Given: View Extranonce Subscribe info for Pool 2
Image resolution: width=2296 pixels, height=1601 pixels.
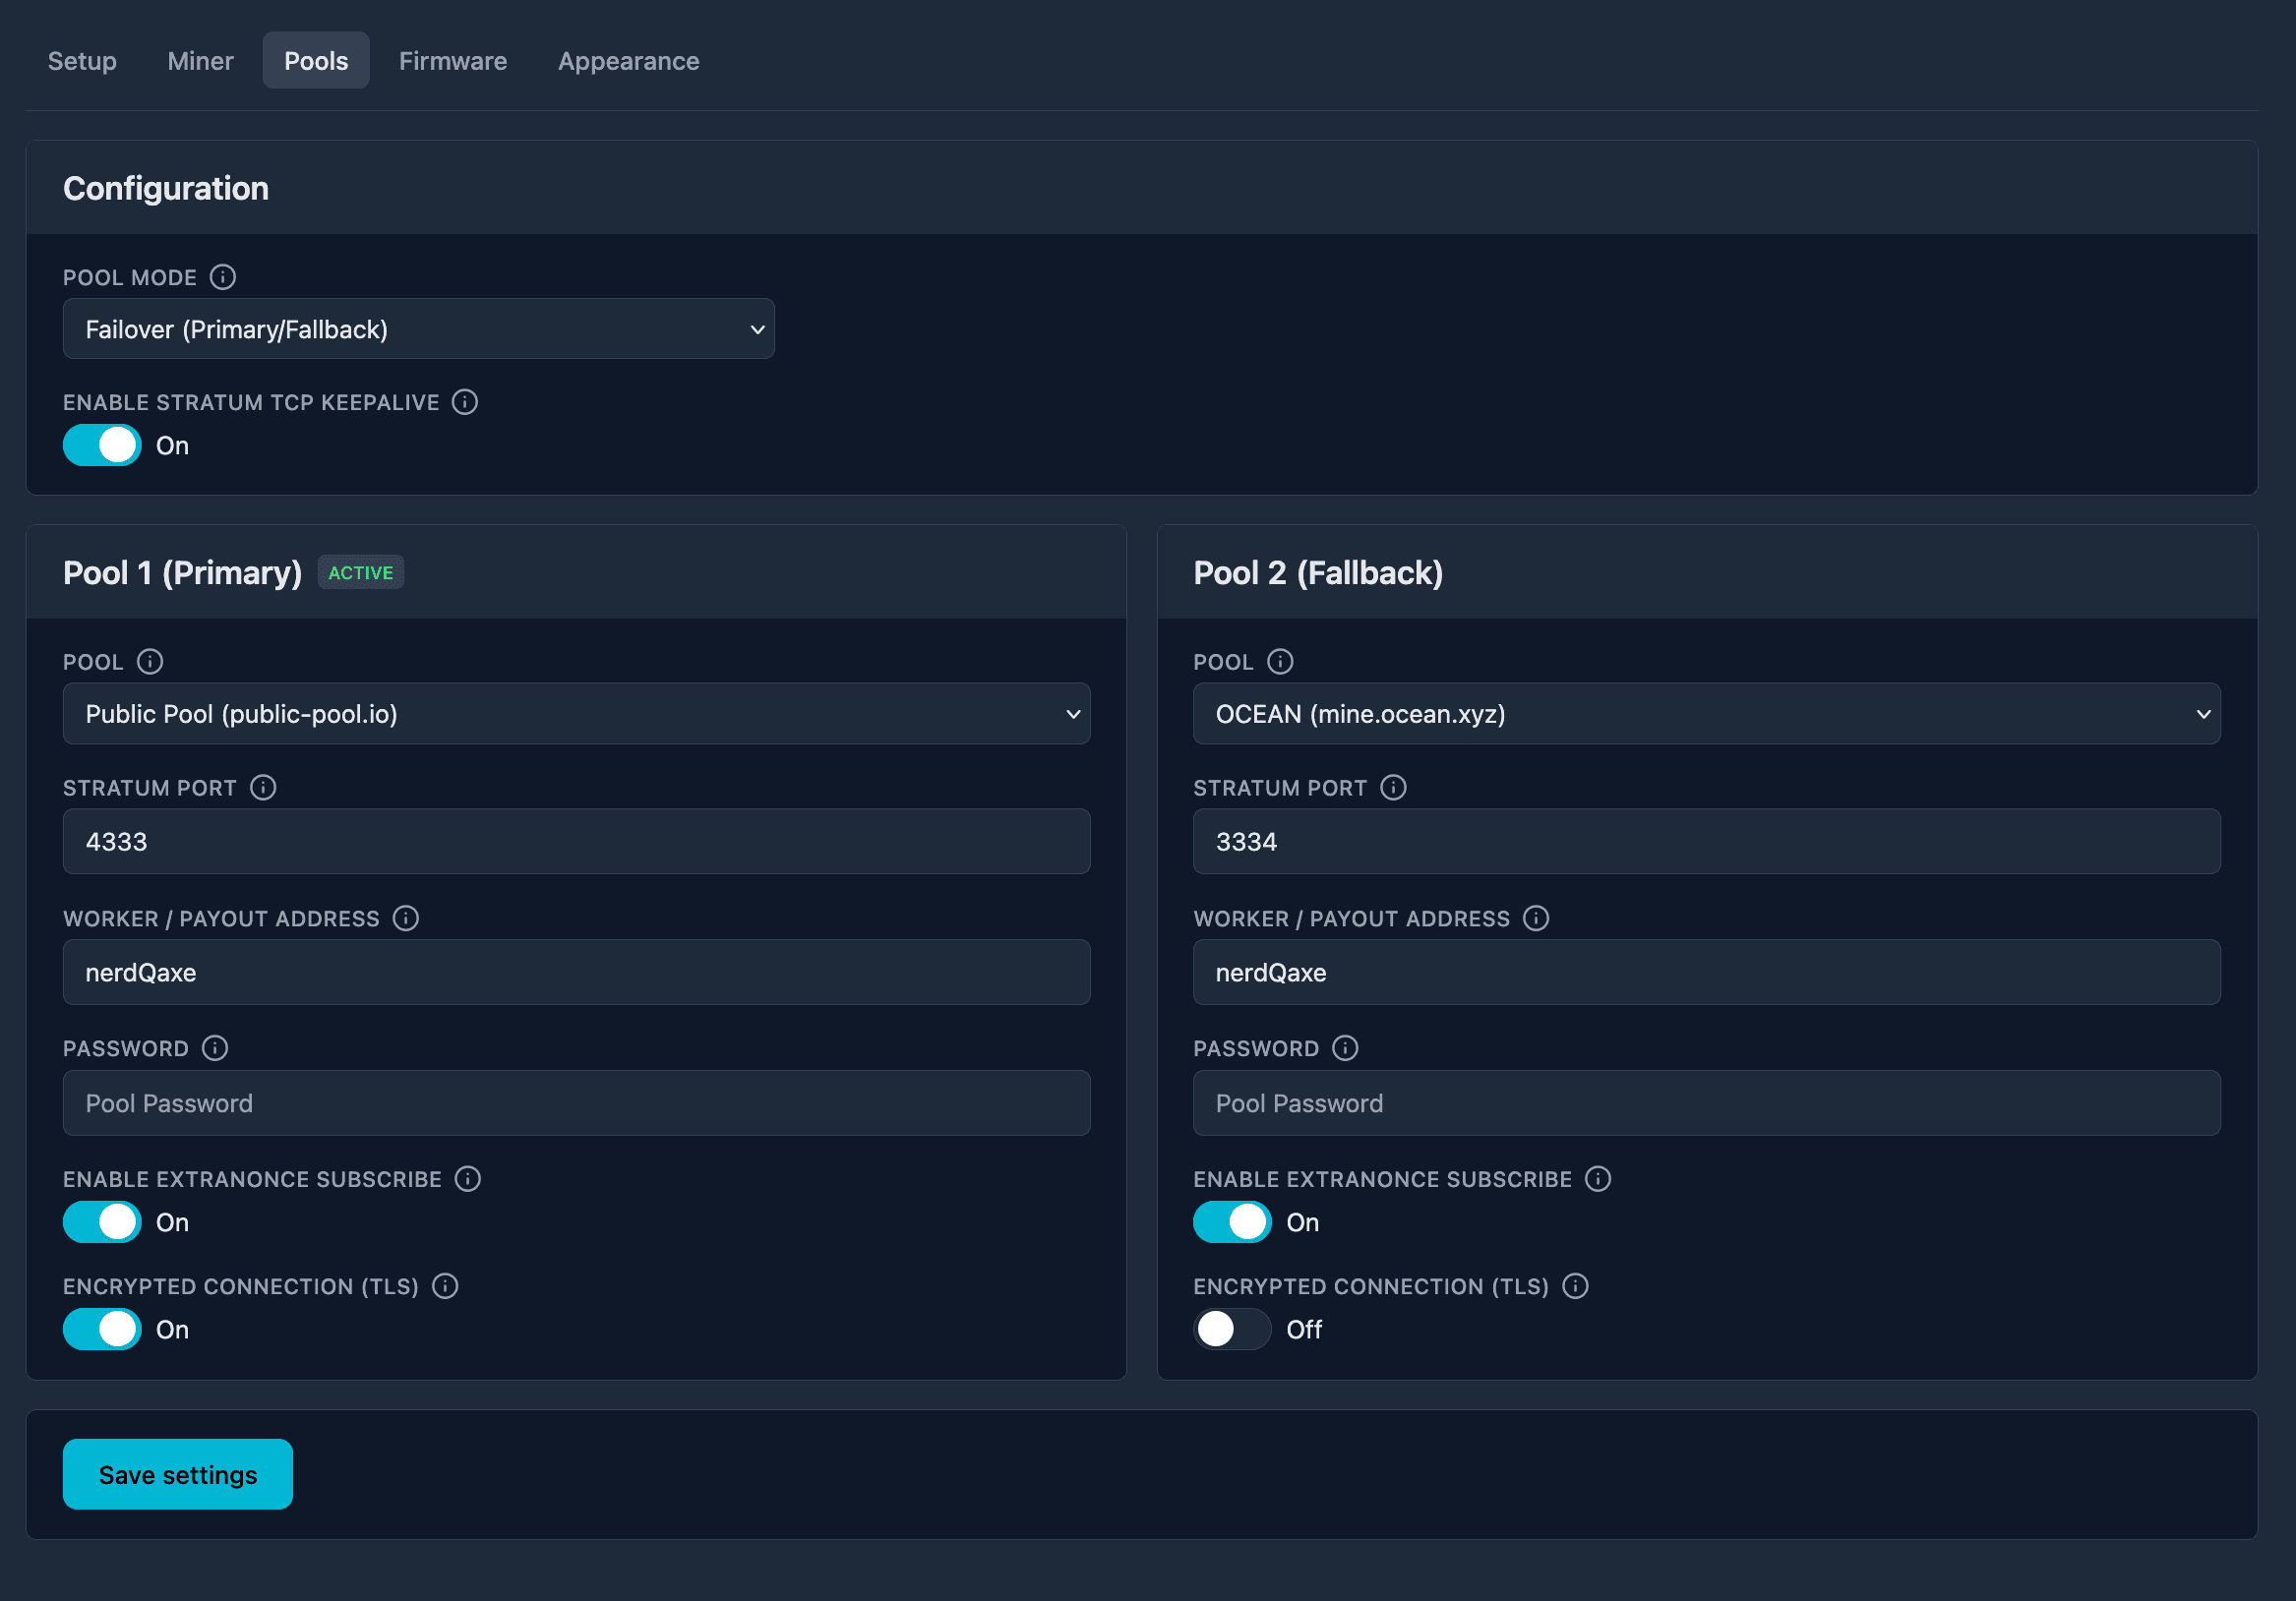Looking at the screenshot, I should pyautogui.click(x=1597, y=1179).
